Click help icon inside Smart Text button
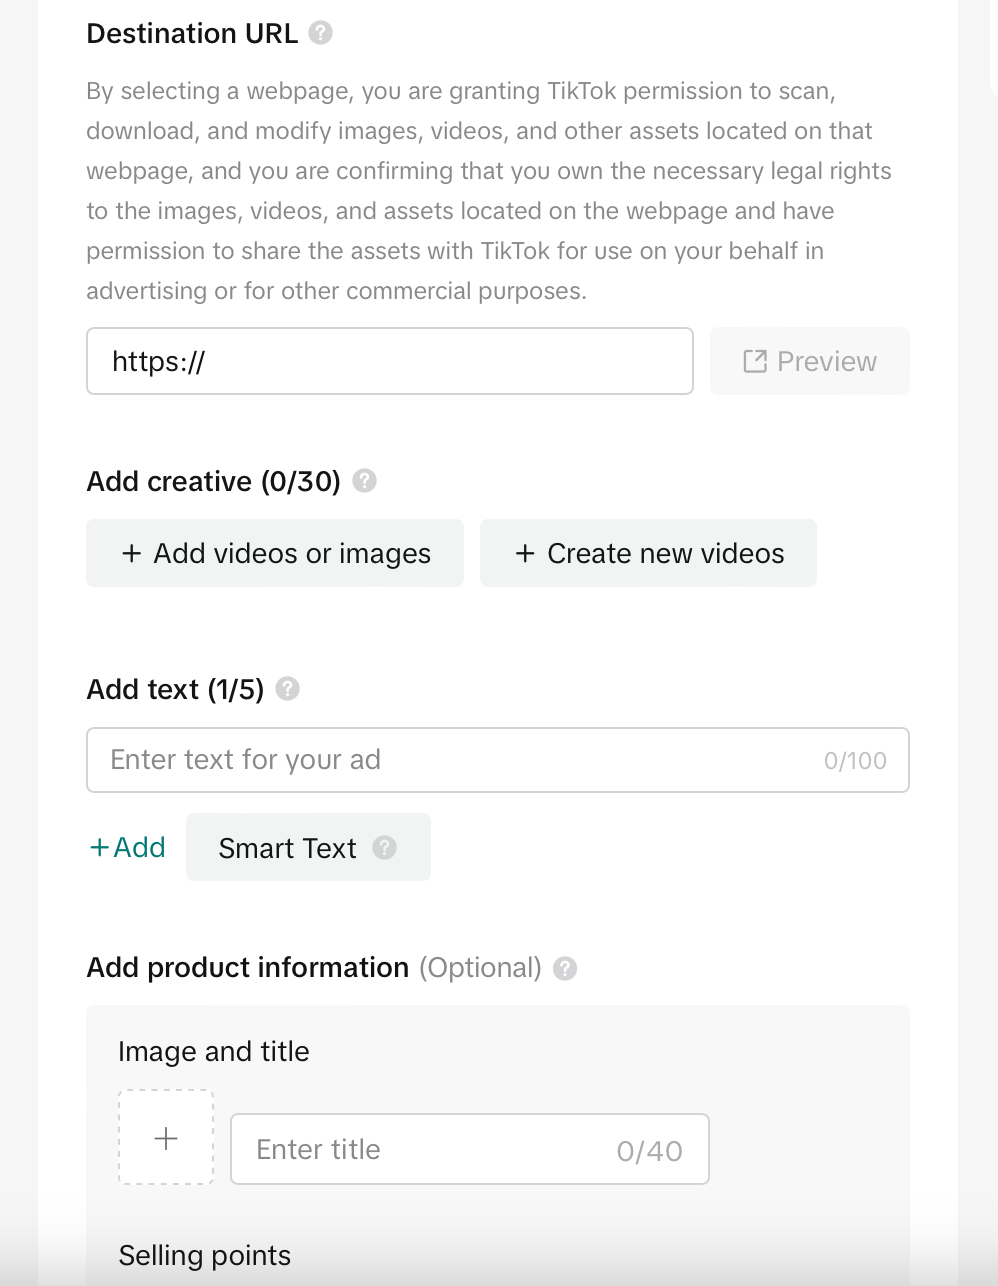 point(385,848)
